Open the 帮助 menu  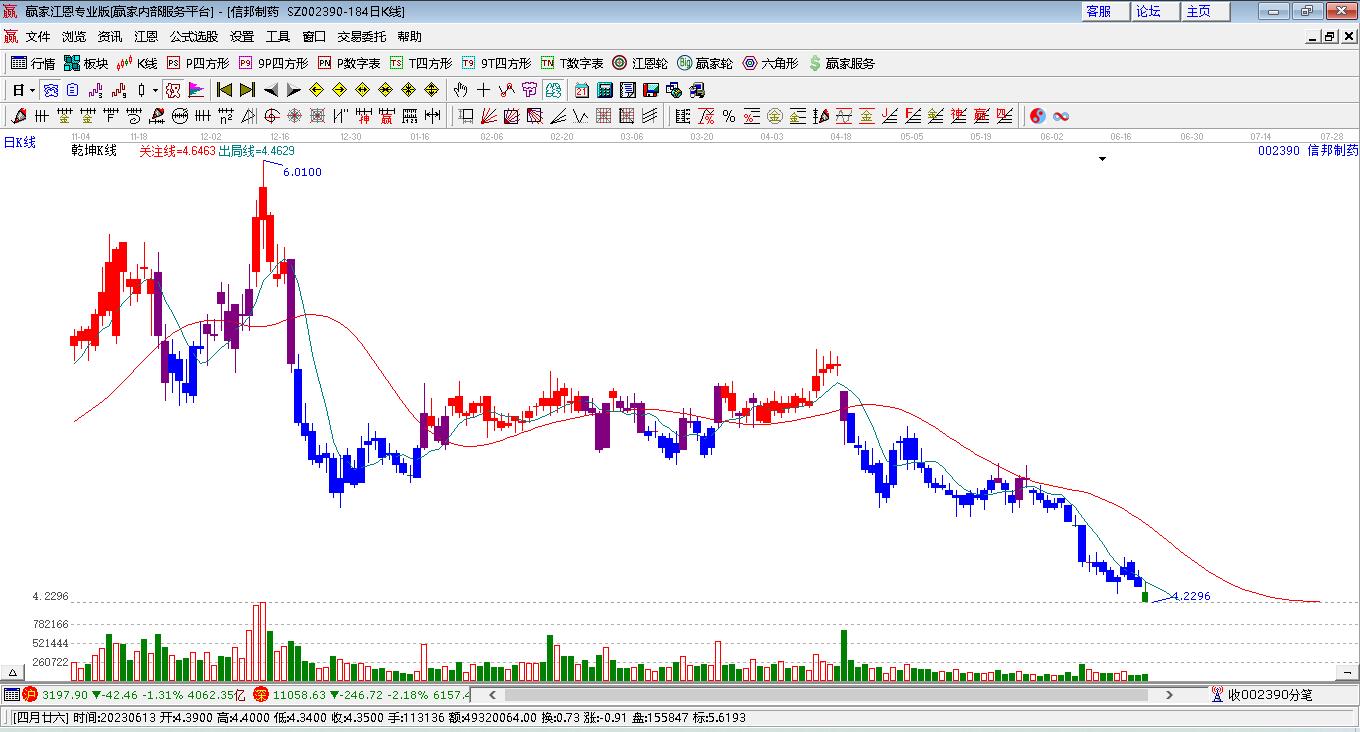tap(410, 36)
